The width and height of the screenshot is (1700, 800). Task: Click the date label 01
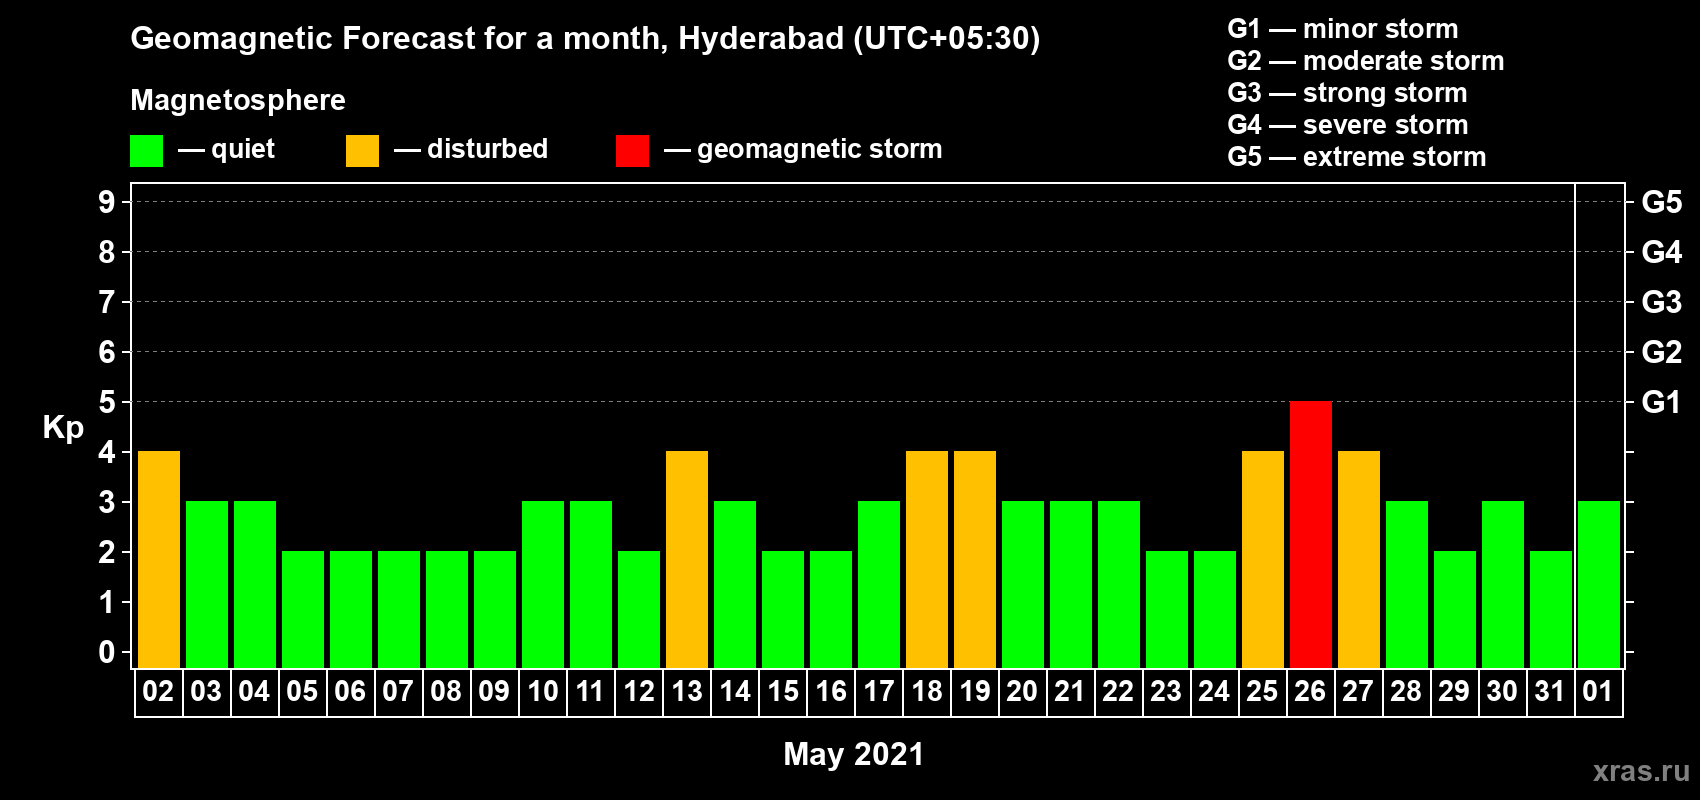point(1598,691)
